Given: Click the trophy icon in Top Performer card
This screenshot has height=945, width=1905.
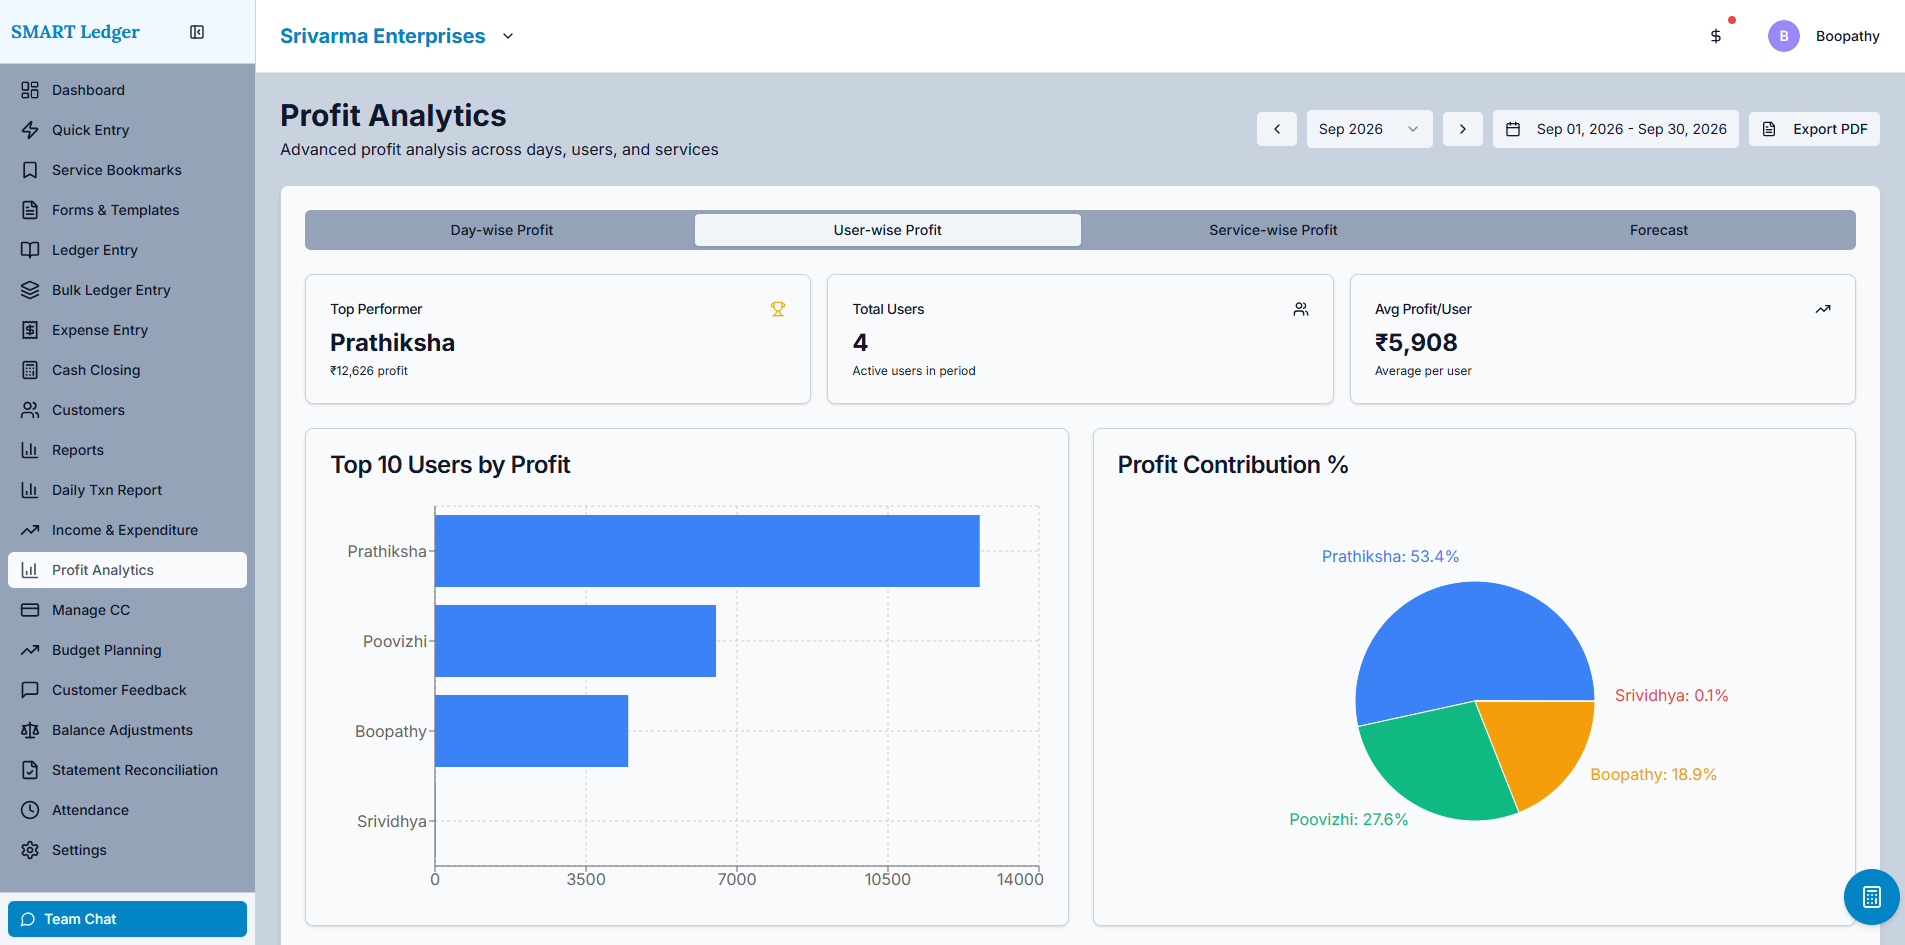Looking at the screenshot, I should tap(778, 309).
